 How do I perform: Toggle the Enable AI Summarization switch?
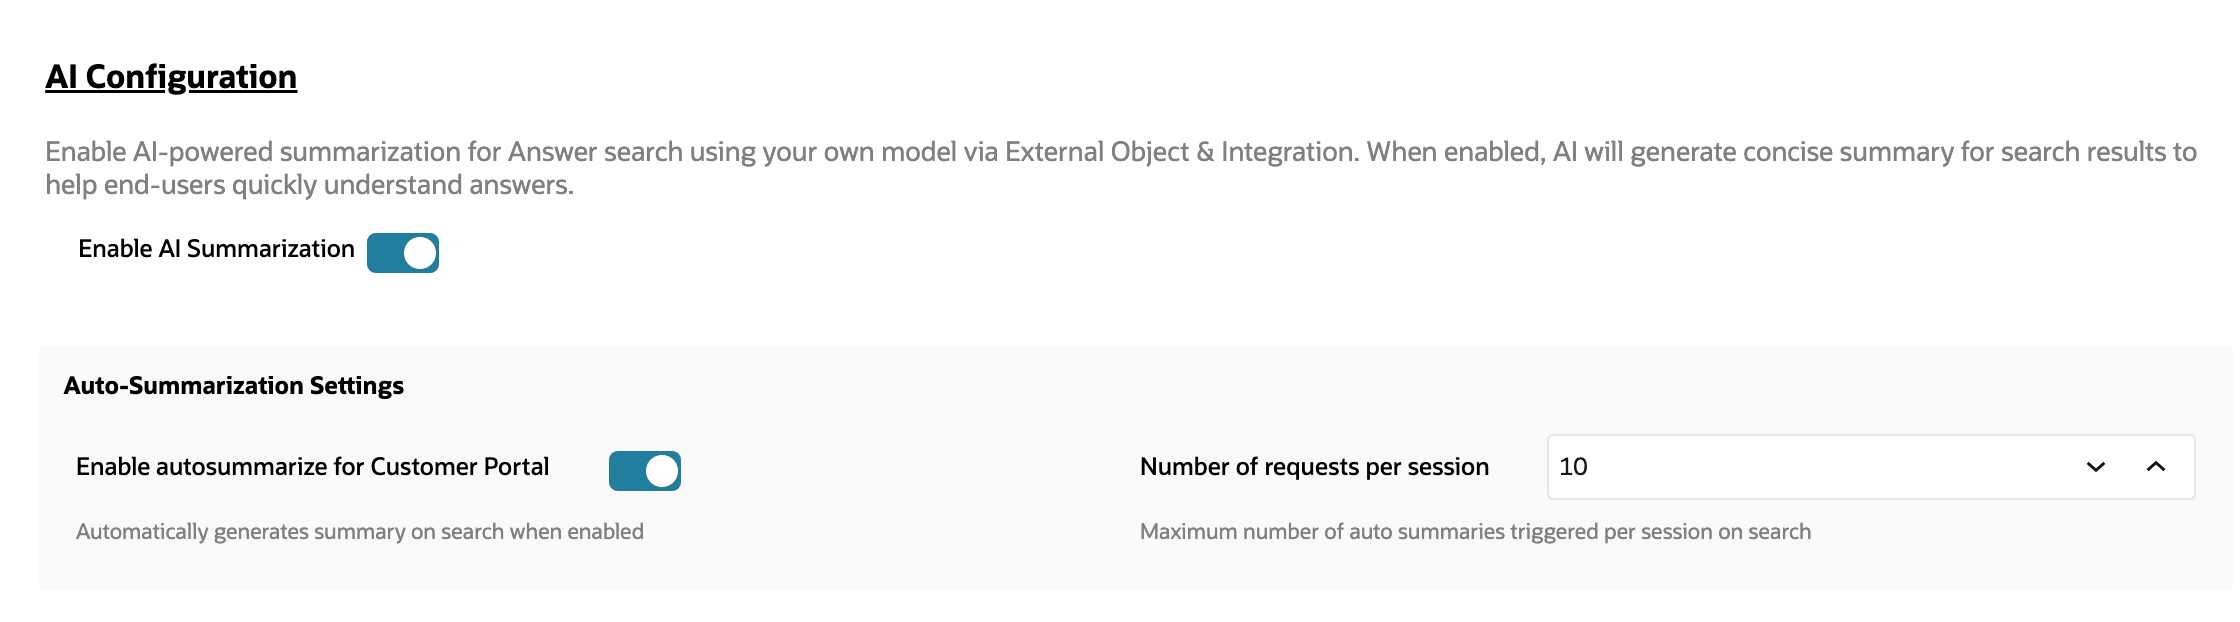coord(402,253)
